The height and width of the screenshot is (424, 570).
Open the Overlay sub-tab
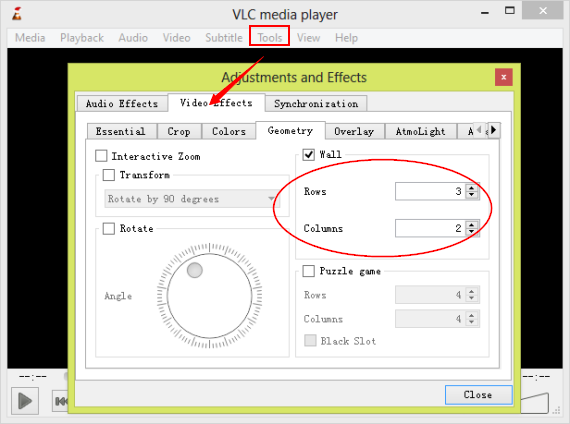click(354, 131)
